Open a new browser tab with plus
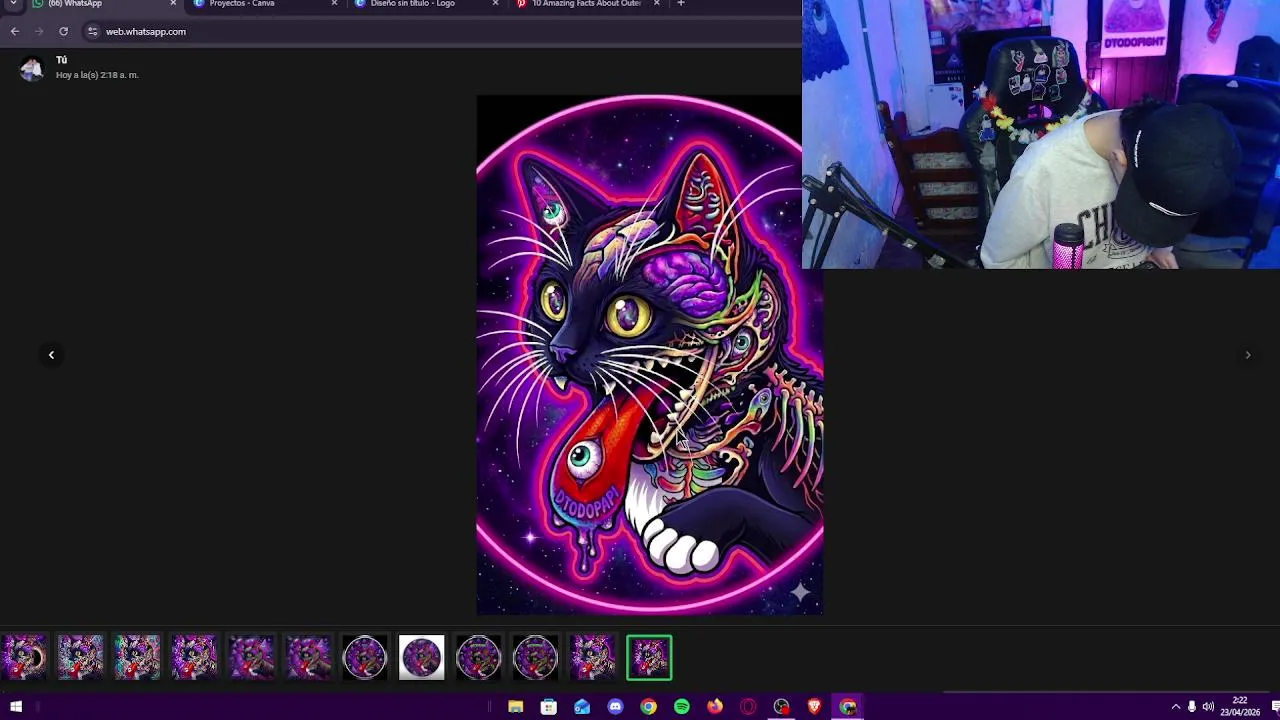 [x=681, y=4]
